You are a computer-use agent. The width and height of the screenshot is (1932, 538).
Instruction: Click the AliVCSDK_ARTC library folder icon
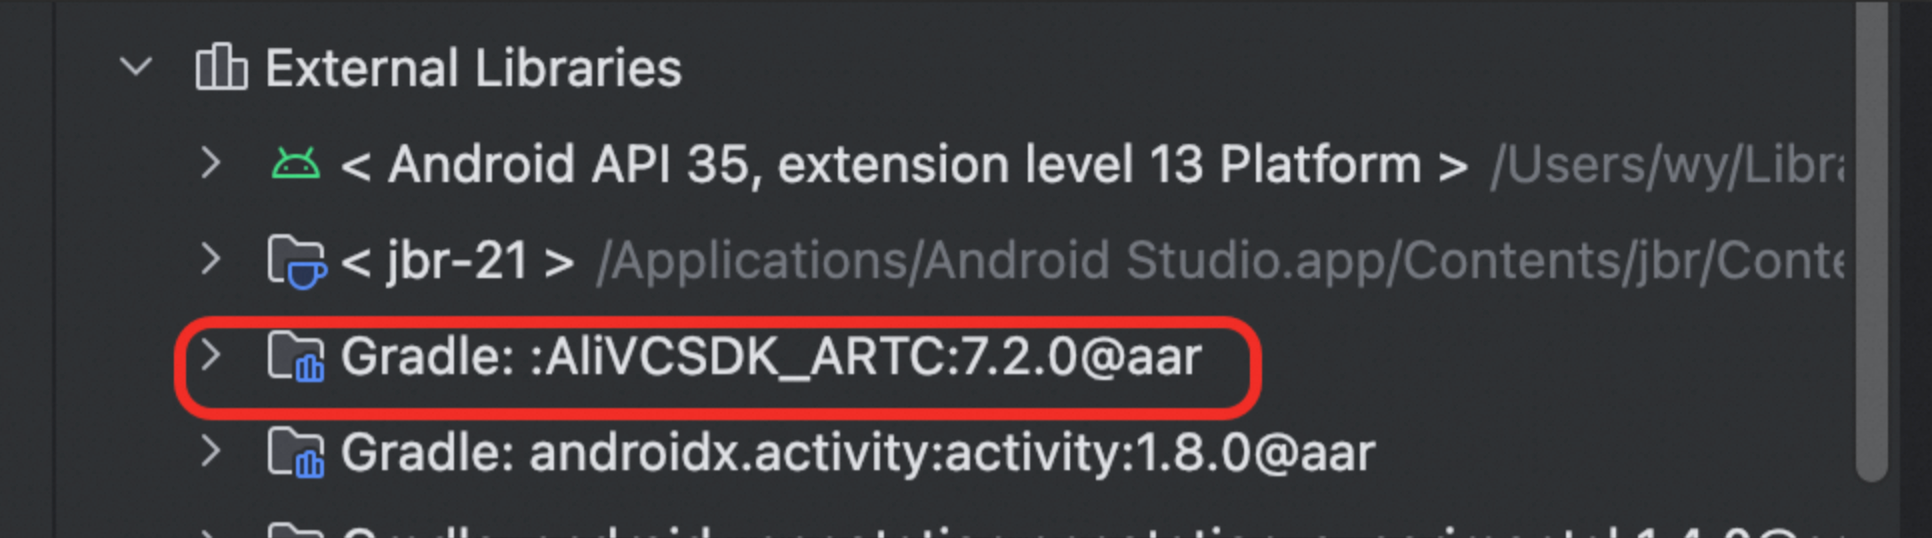click(x=296, y=357)
